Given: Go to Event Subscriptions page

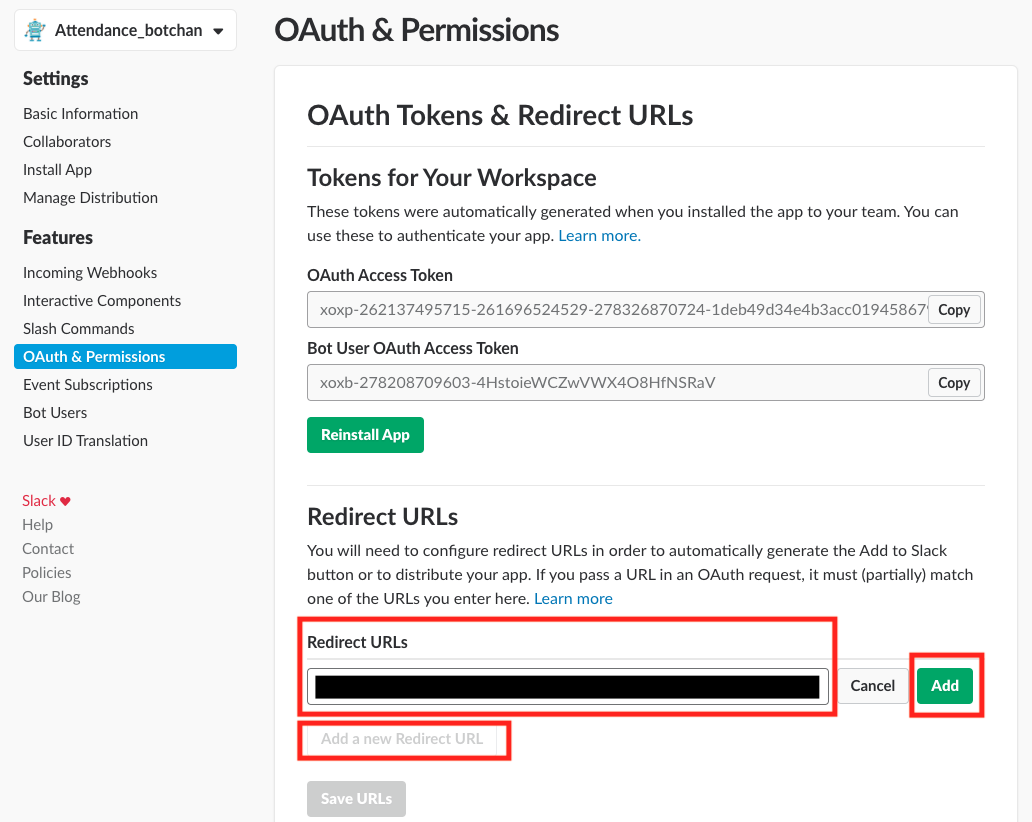Looking at the screenshot, I should (x=88, y=385).
